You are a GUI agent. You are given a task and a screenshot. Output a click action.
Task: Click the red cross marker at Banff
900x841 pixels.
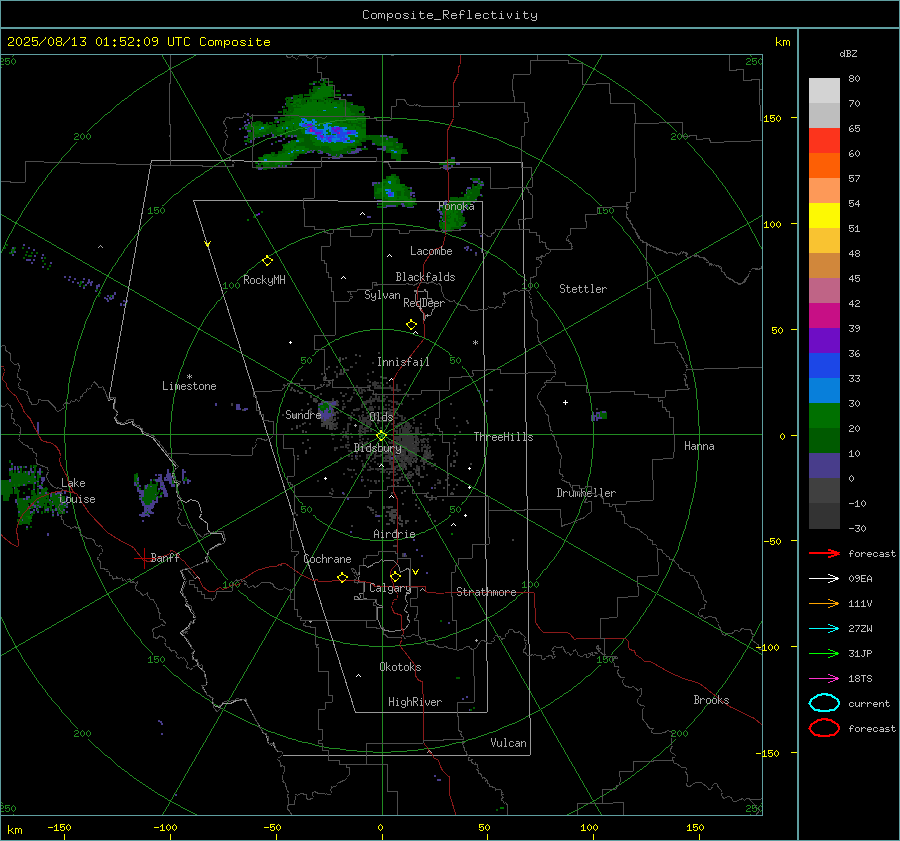[142, 557]
